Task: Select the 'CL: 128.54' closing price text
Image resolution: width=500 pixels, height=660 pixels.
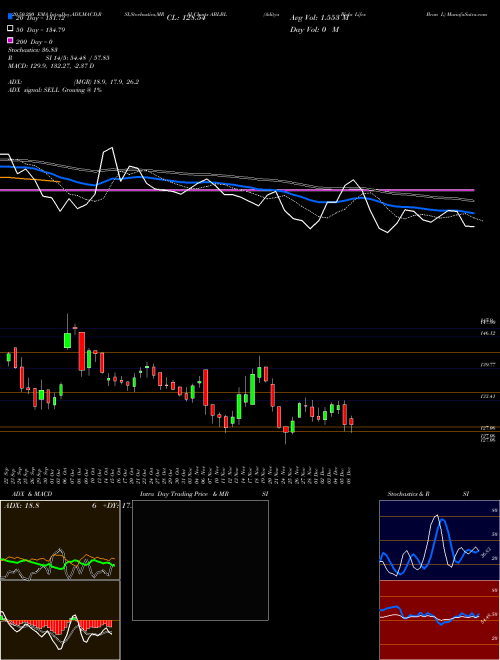Action: [x=186, y=18]
